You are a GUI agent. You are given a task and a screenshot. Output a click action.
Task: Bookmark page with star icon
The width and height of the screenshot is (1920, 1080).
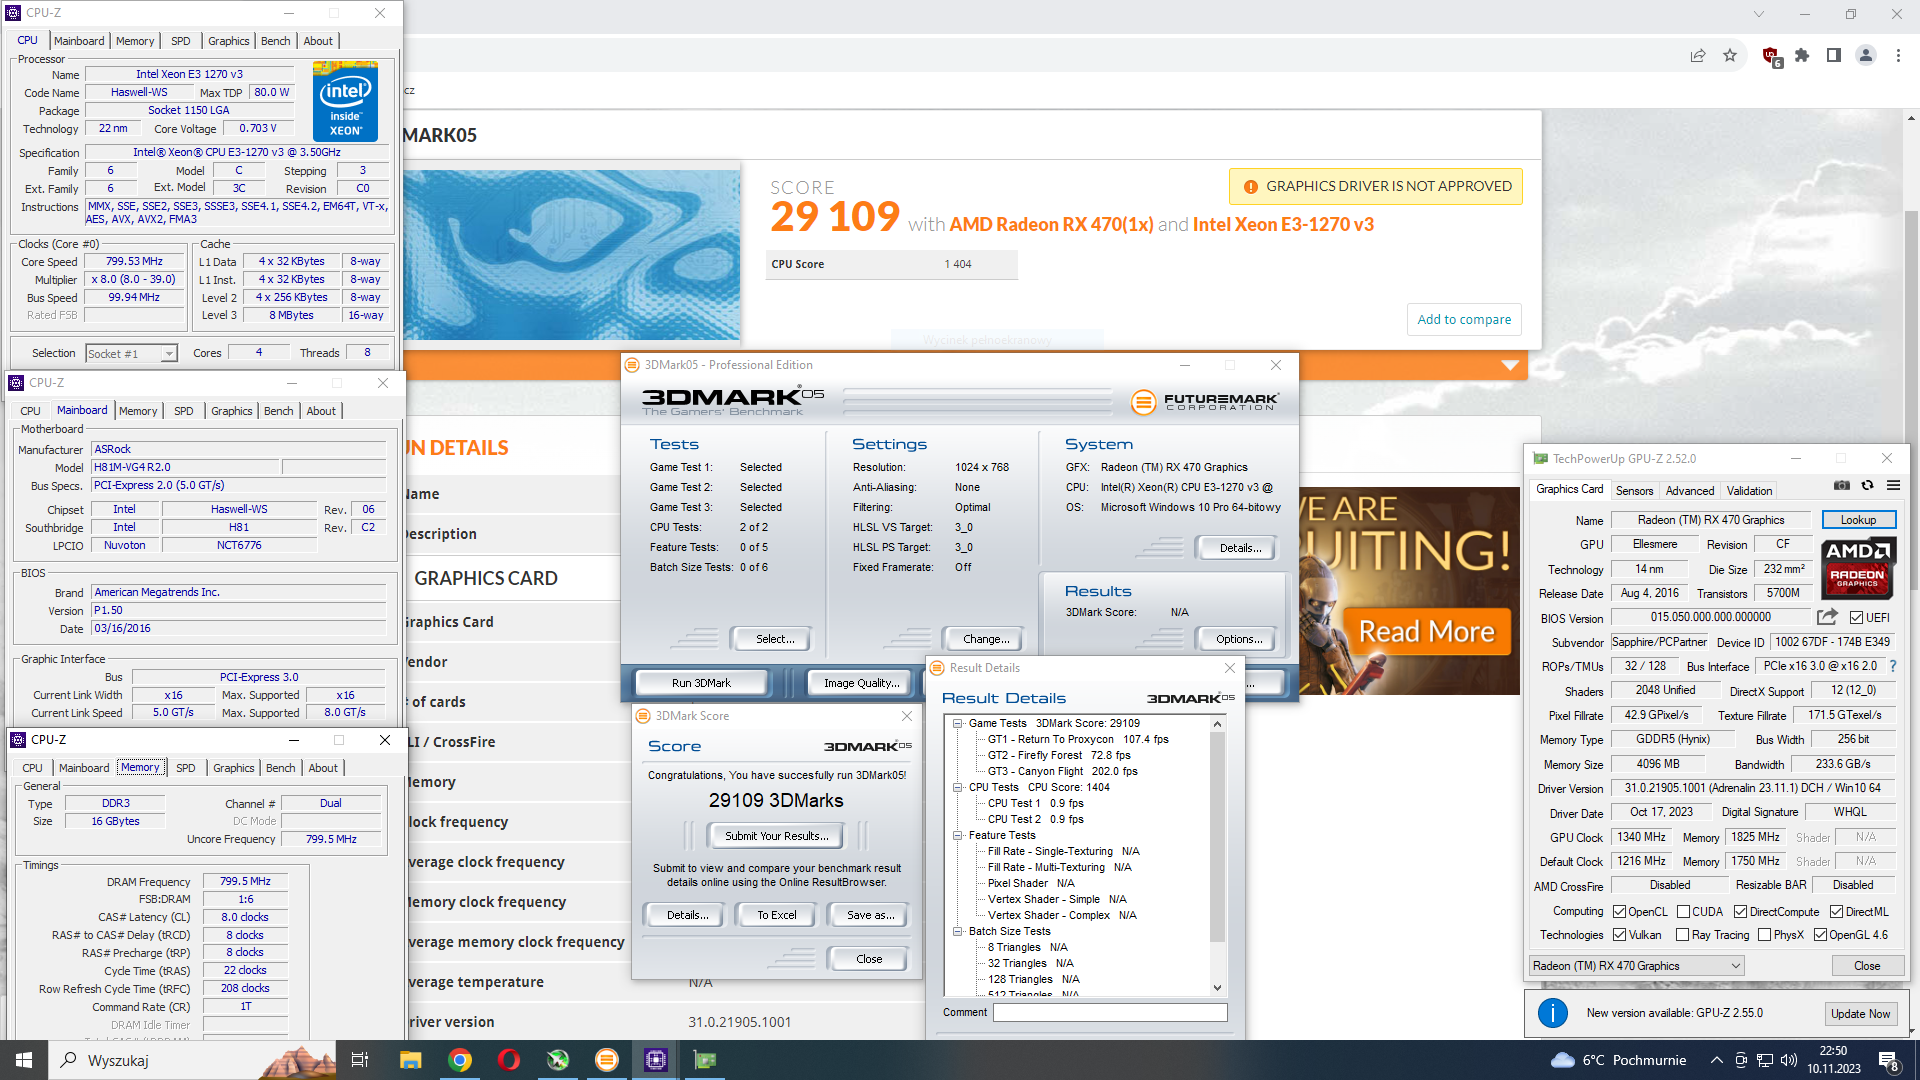(1730, 55)
